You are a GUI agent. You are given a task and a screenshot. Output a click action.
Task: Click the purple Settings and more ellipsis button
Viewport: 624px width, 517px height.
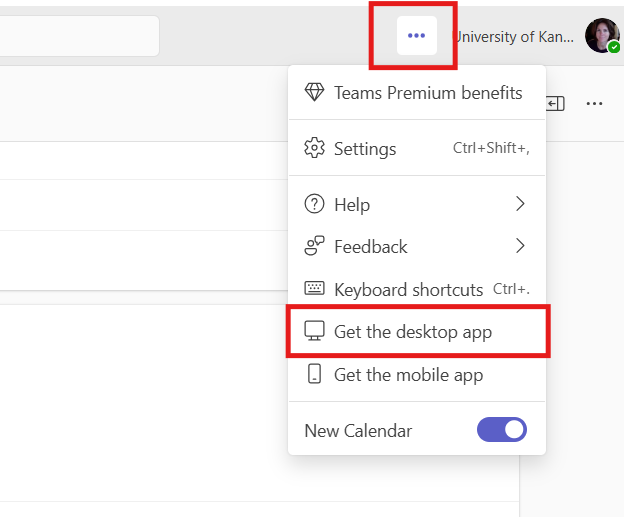point(417,36)
